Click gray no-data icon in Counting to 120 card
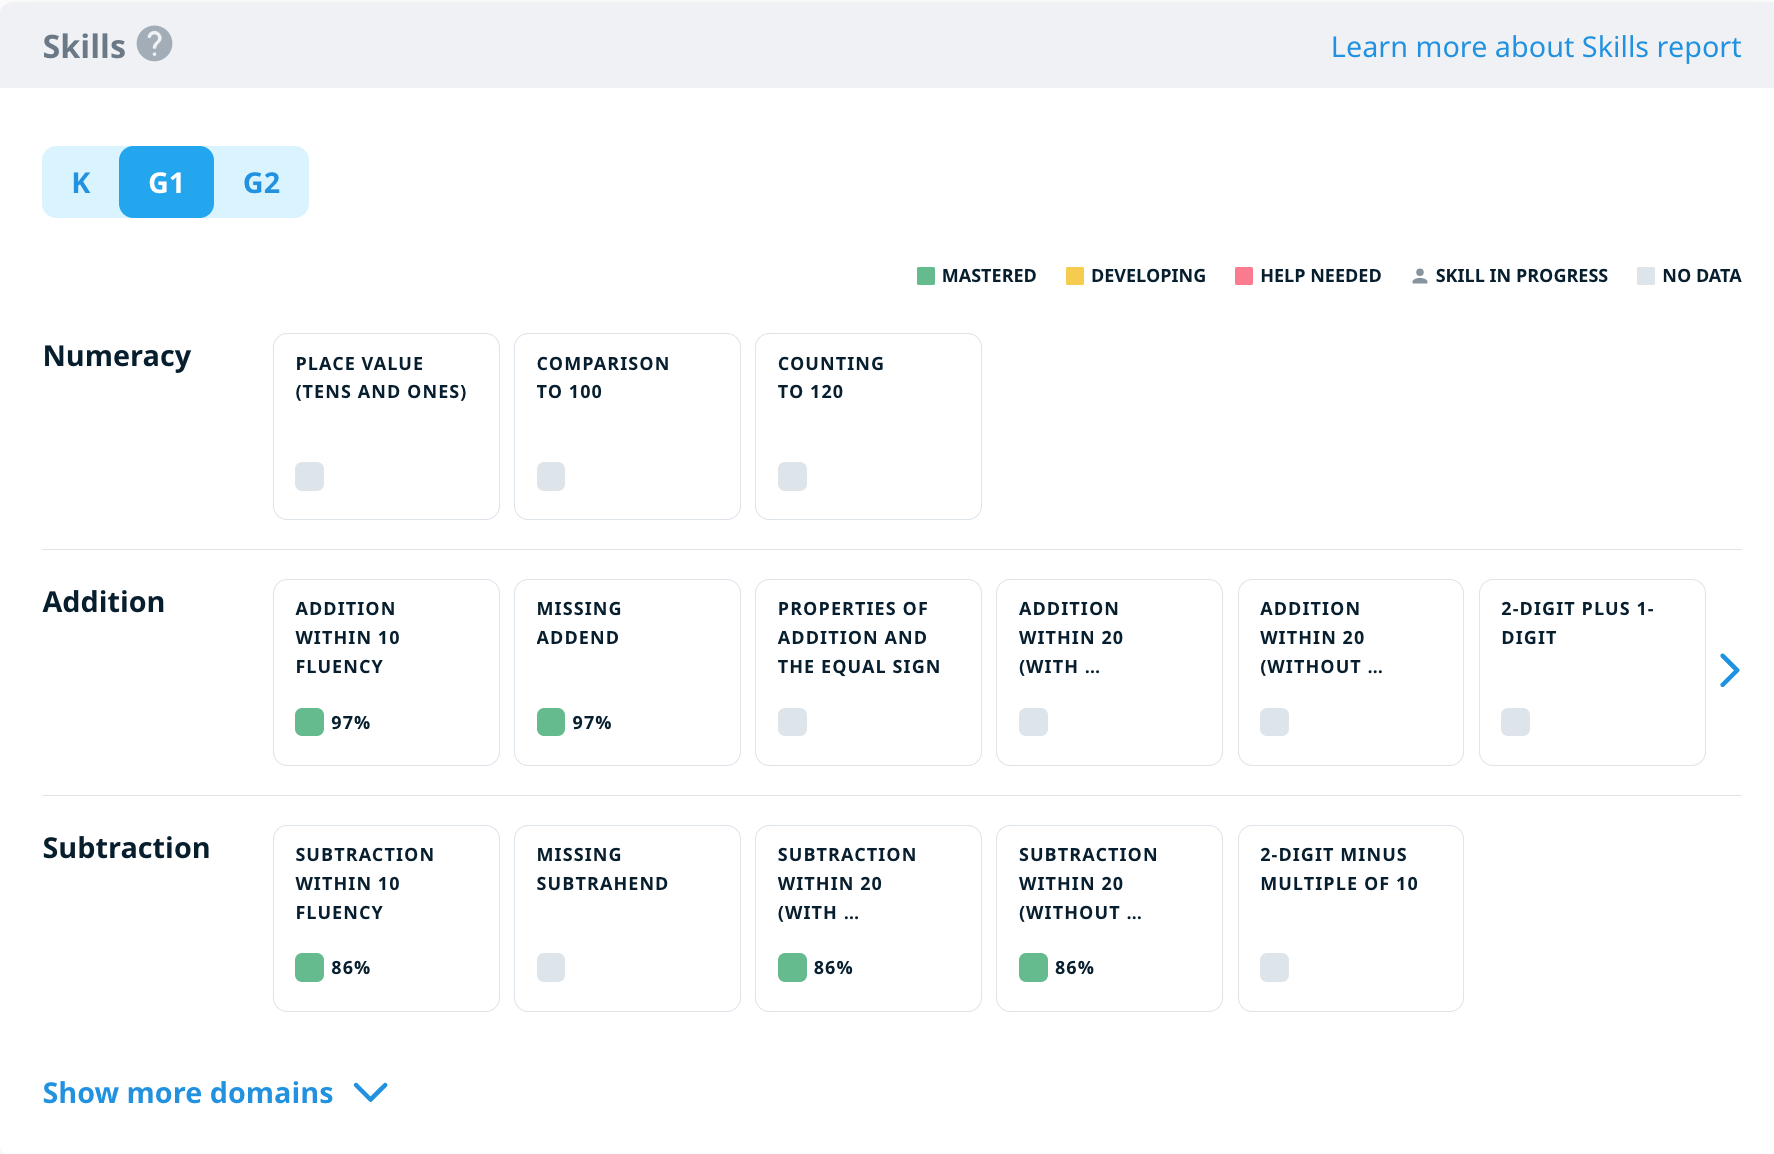 click(792, 476)
